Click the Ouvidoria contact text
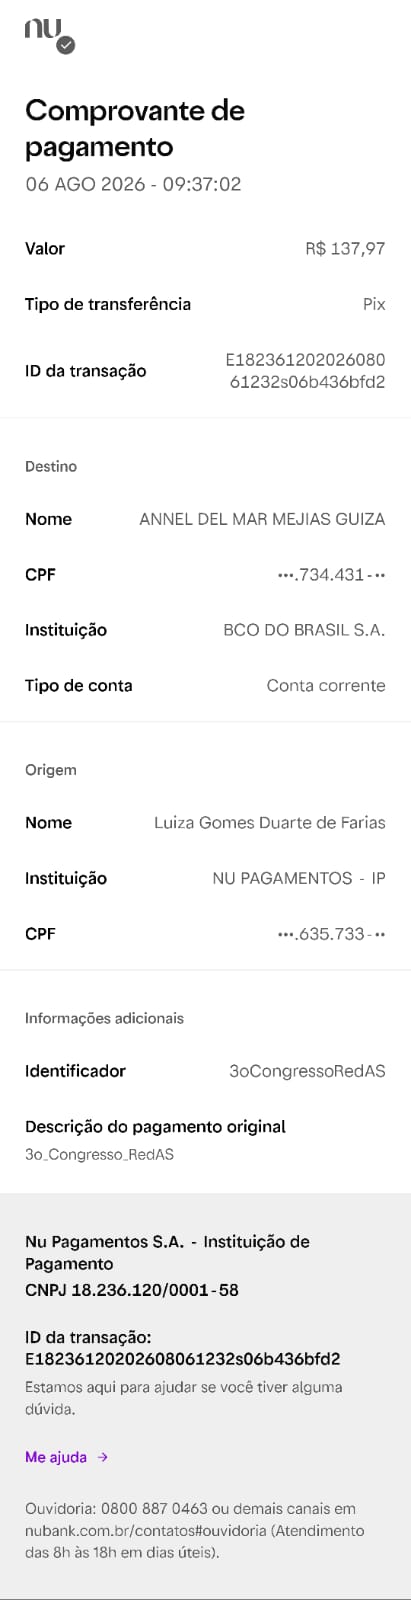411x1600 pixels. coord(195,1531)
